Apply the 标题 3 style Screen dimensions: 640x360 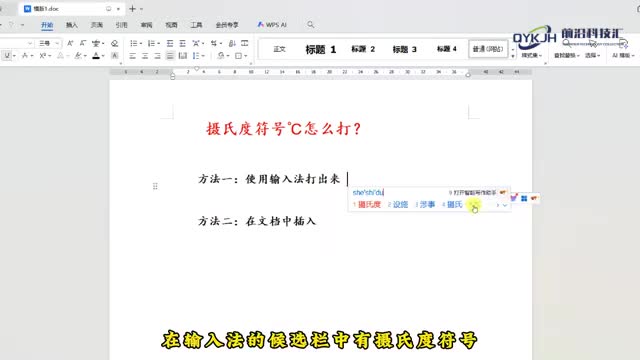tap(404, 49)
